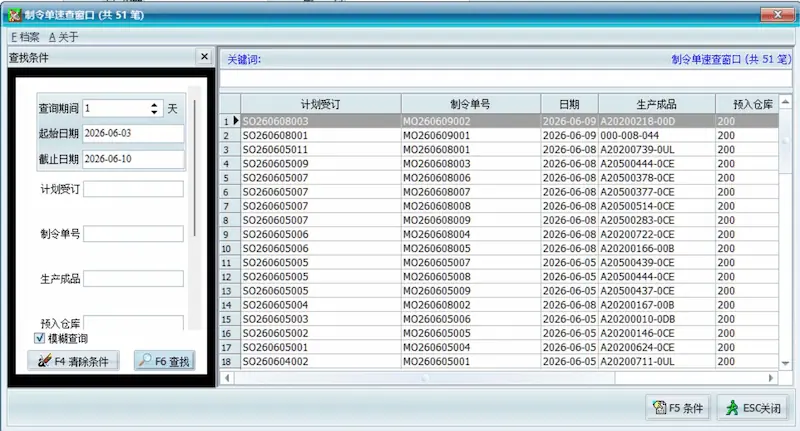The width and height of the screenshot is (800, 431).
Task: Click the application icon in the title bar
Action: (x=14, y=15)
